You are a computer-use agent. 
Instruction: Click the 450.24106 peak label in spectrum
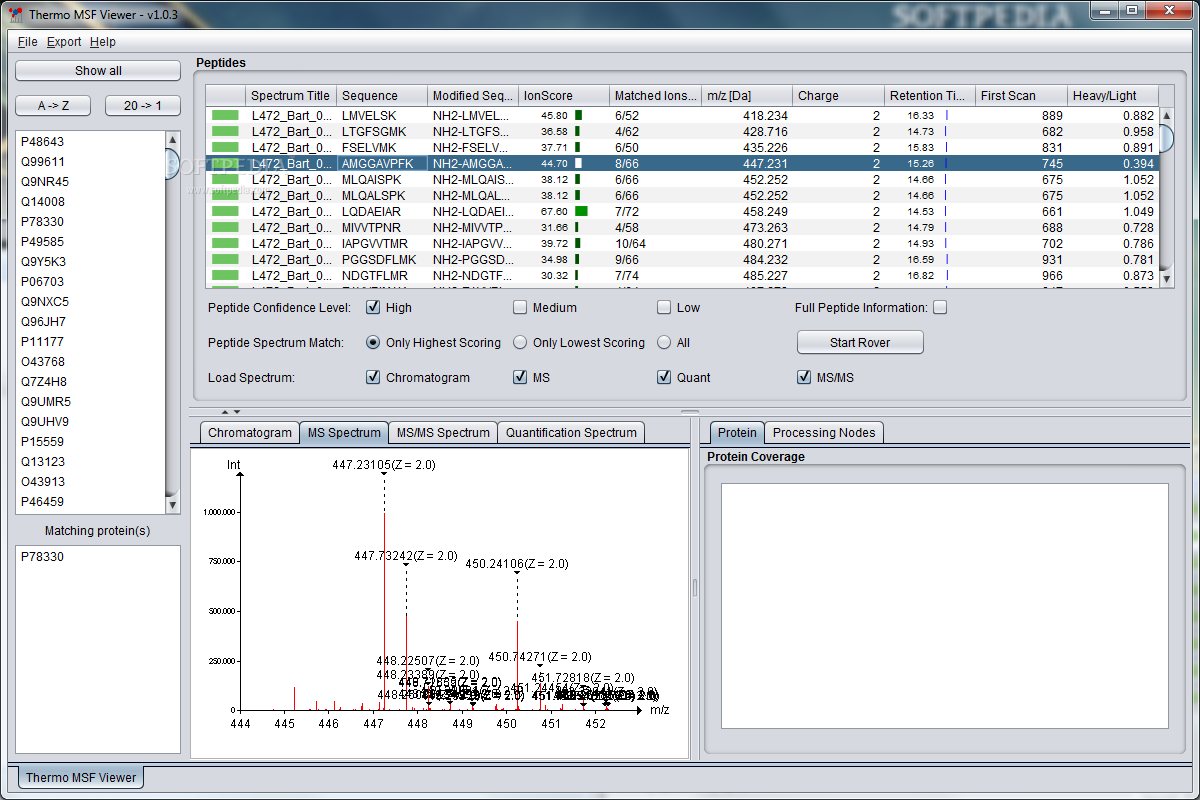tap(517, 564)
